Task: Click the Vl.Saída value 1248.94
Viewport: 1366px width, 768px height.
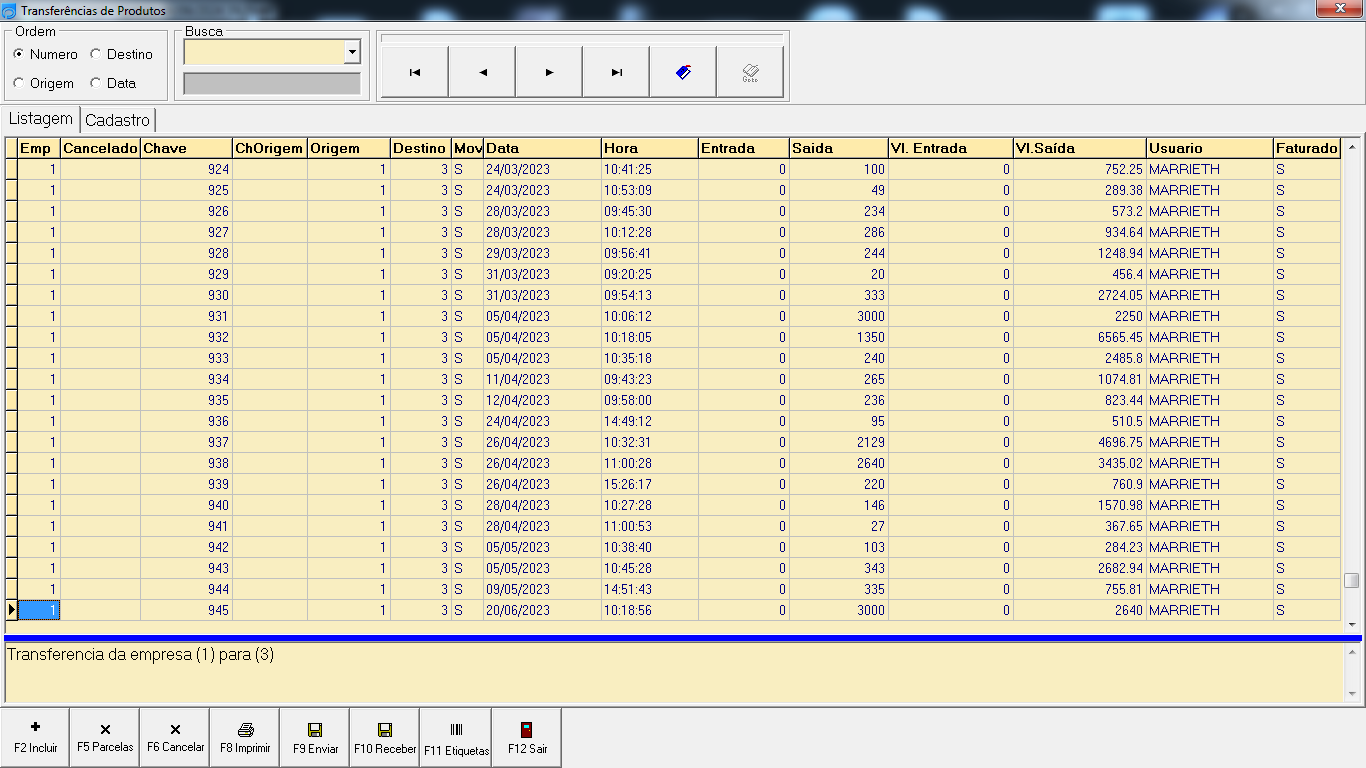Action: point(1079,253)
